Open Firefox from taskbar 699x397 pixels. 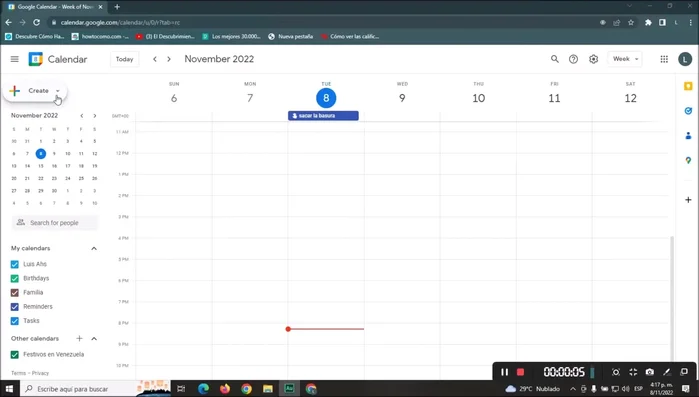(x=225, y=389)
